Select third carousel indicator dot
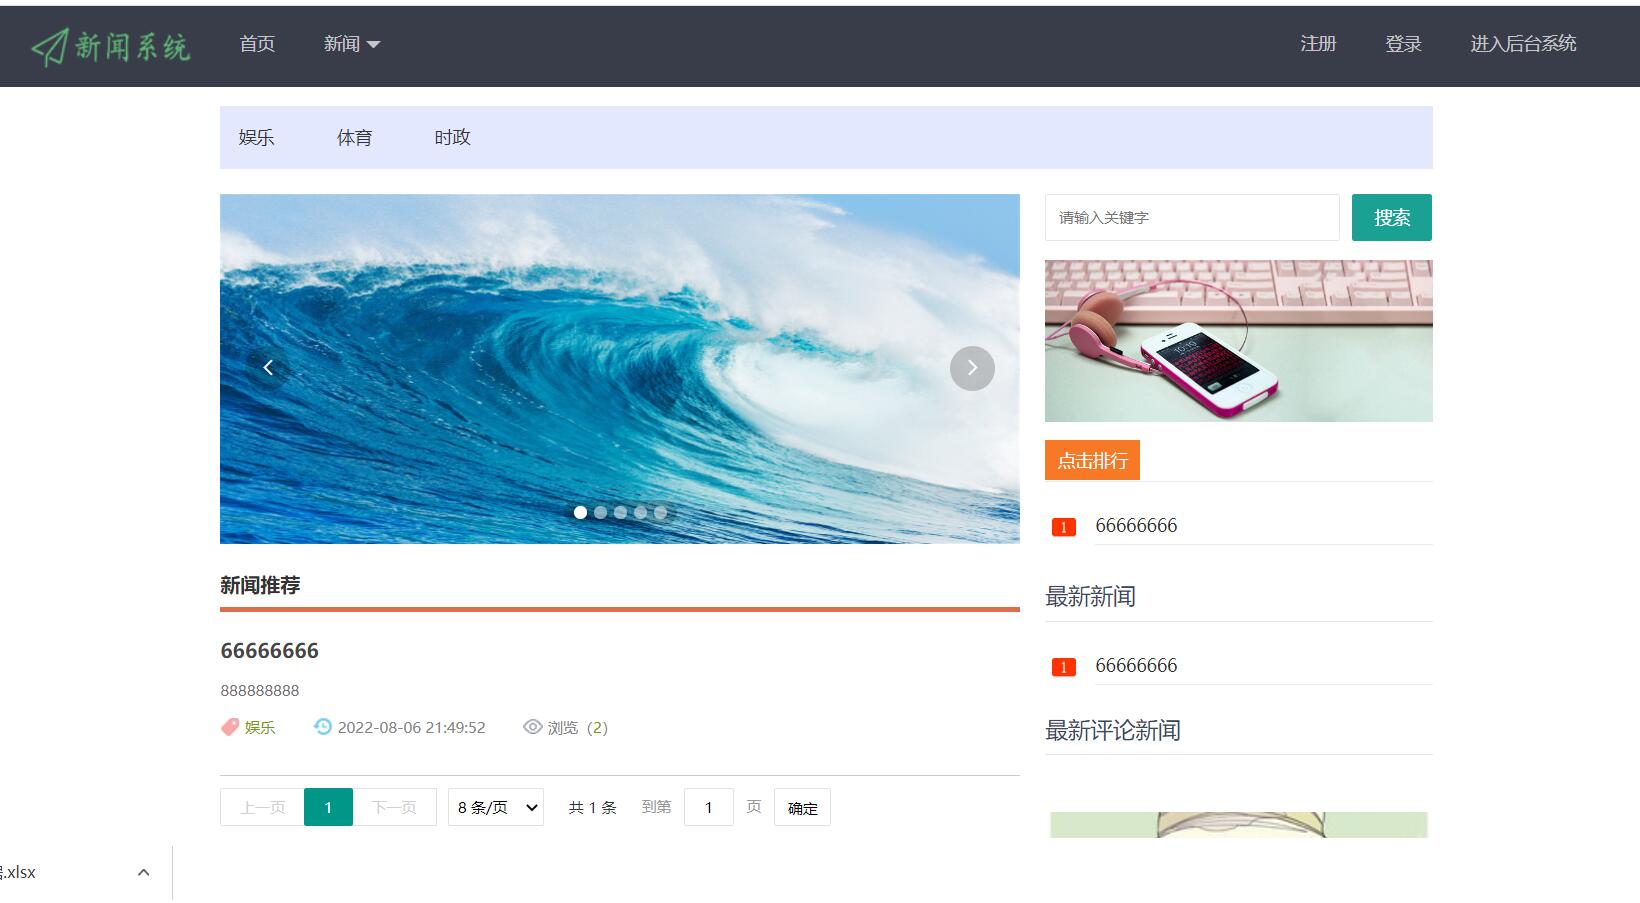 coord(620,512)
